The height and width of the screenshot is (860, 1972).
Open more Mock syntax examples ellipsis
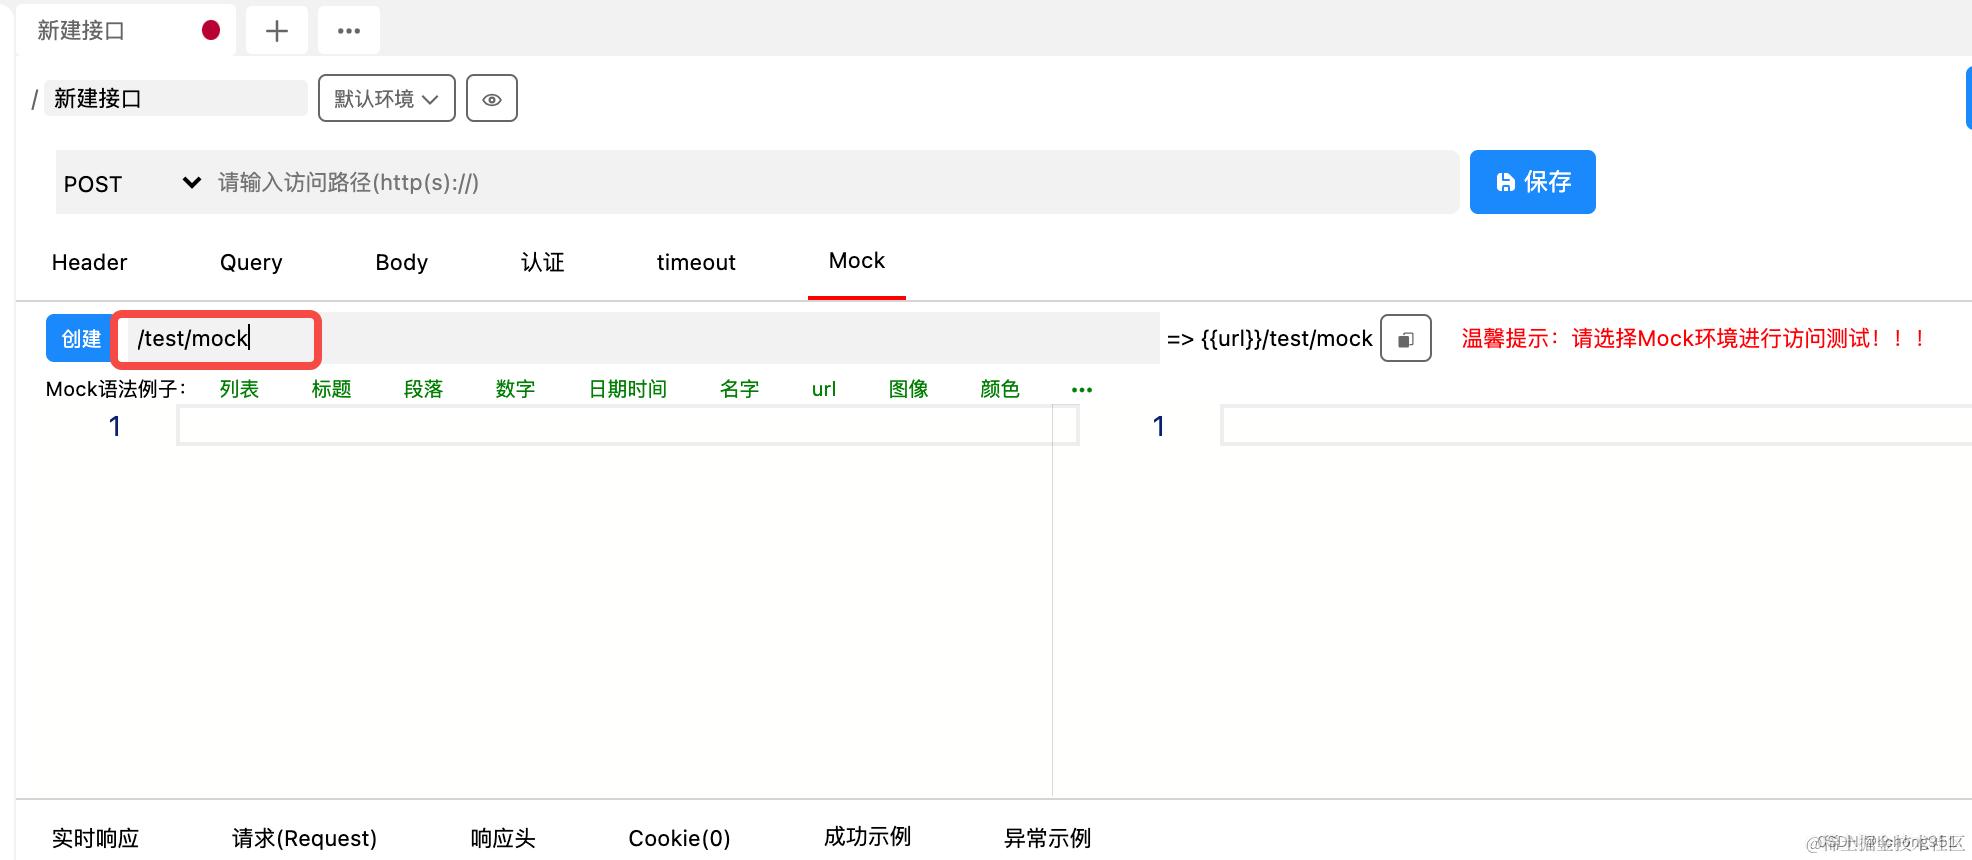click(x=1082, y=389)
